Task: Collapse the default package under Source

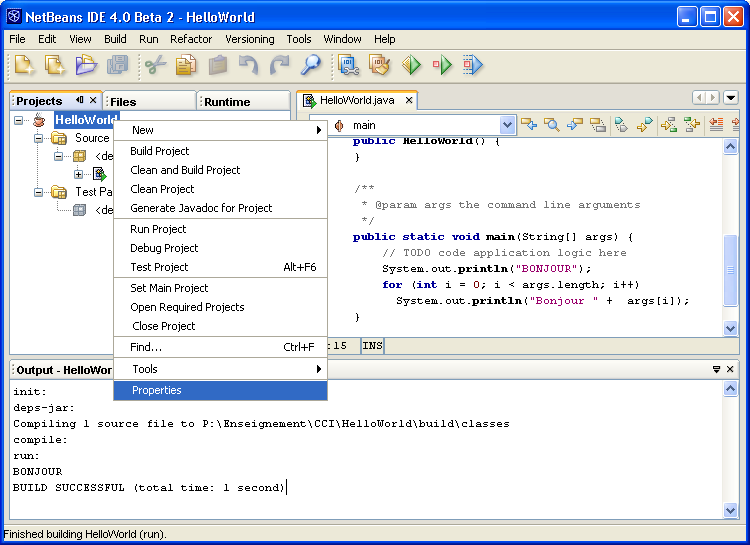Action: point(58,156)
